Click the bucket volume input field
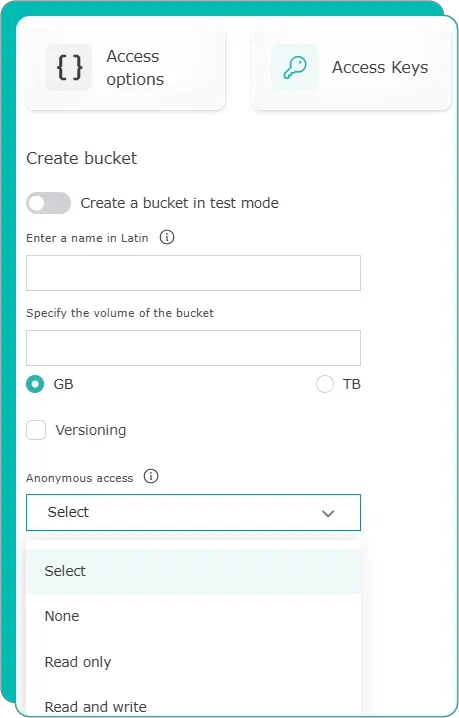Screen dimensions: 459x718 [x=193, y=348]
